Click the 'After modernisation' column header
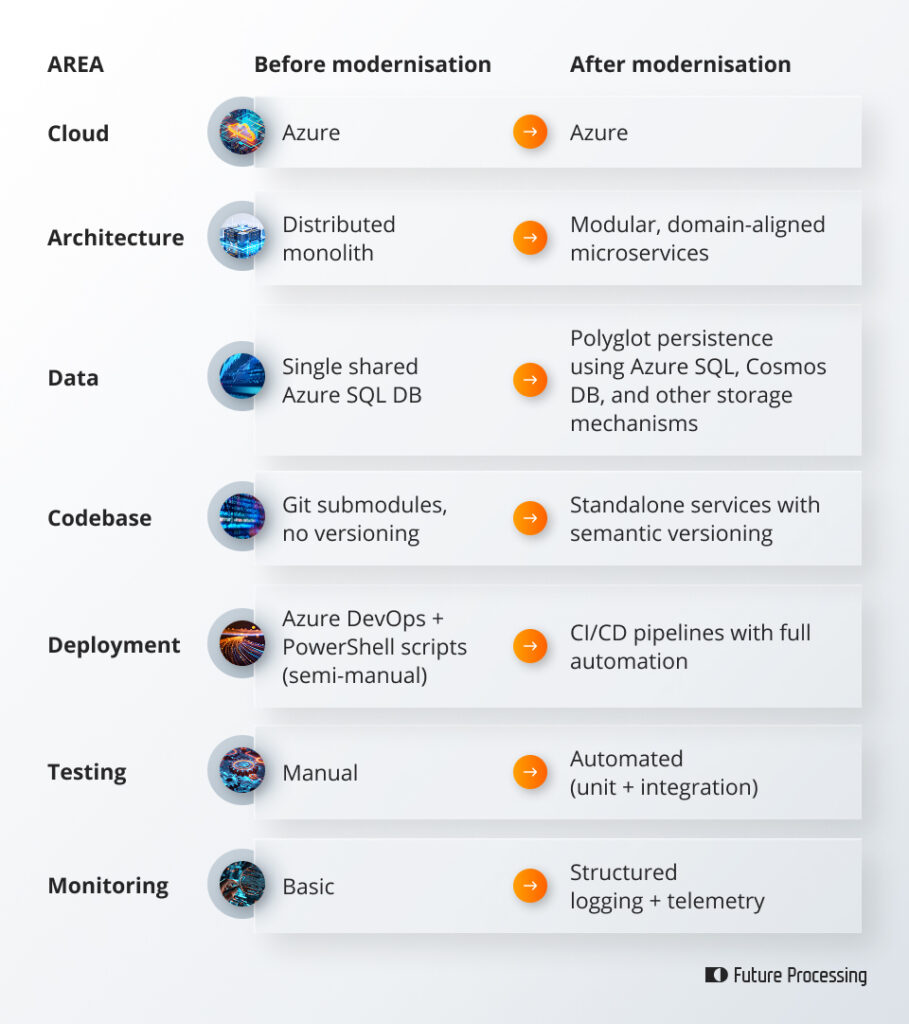This screenshot has width=909, height=1024. pyautogui.click(x=680, y=65)
